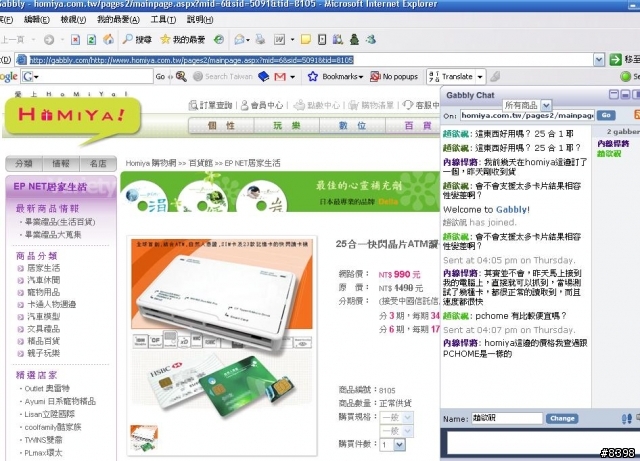Open the 我的最愛(A) menu
Viewport: 640px width, 461px height.
[118, 19]
